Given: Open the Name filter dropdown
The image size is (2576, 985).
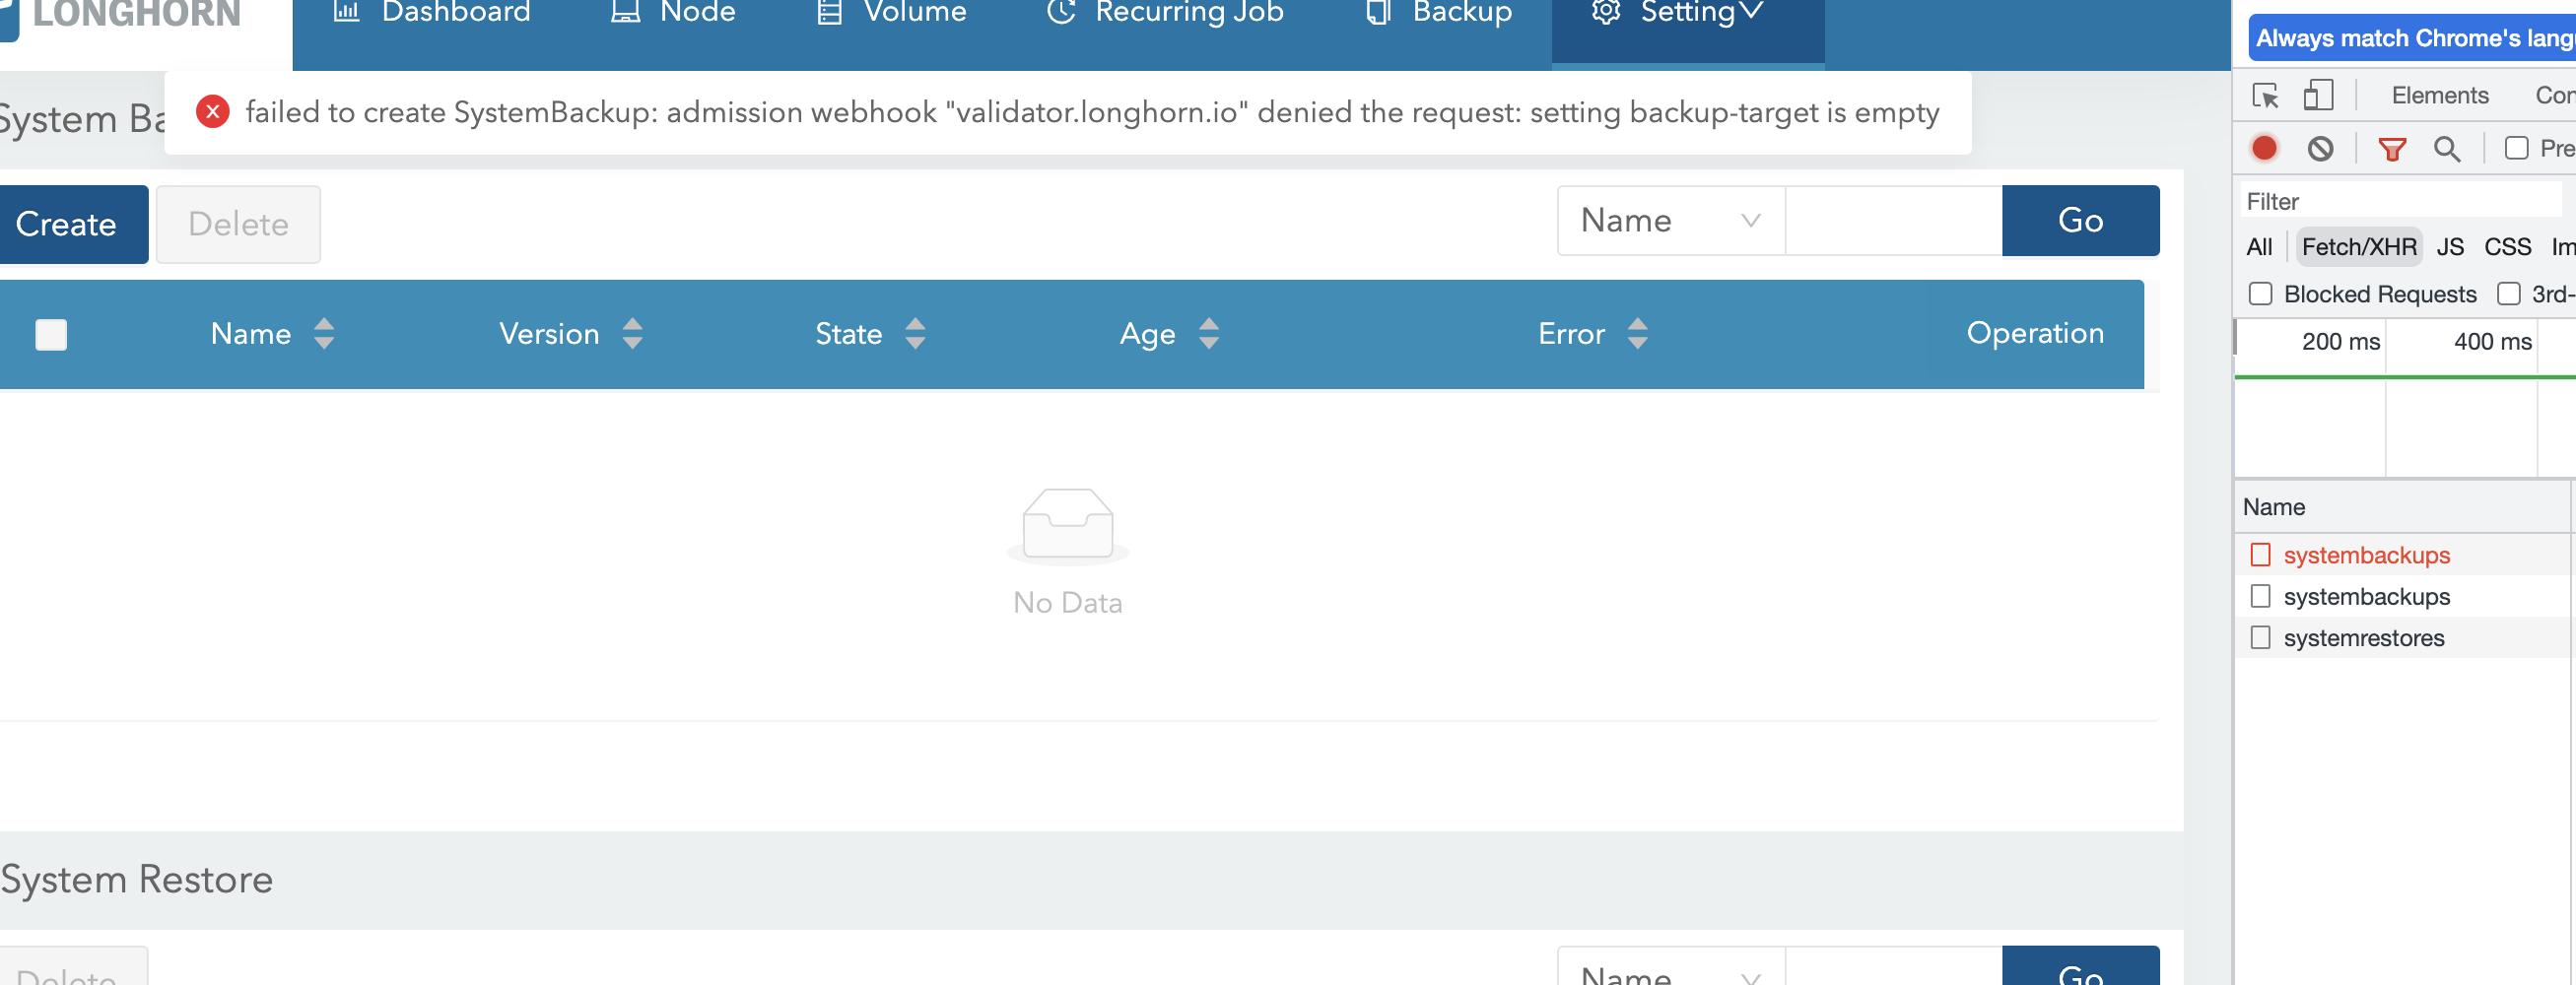Looking at the screenshot, I should 1669,220.
